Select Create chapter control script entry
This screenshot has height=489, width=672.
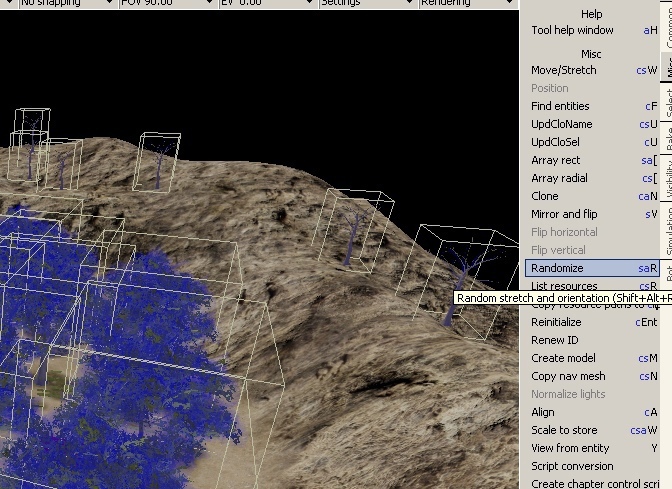593,483
